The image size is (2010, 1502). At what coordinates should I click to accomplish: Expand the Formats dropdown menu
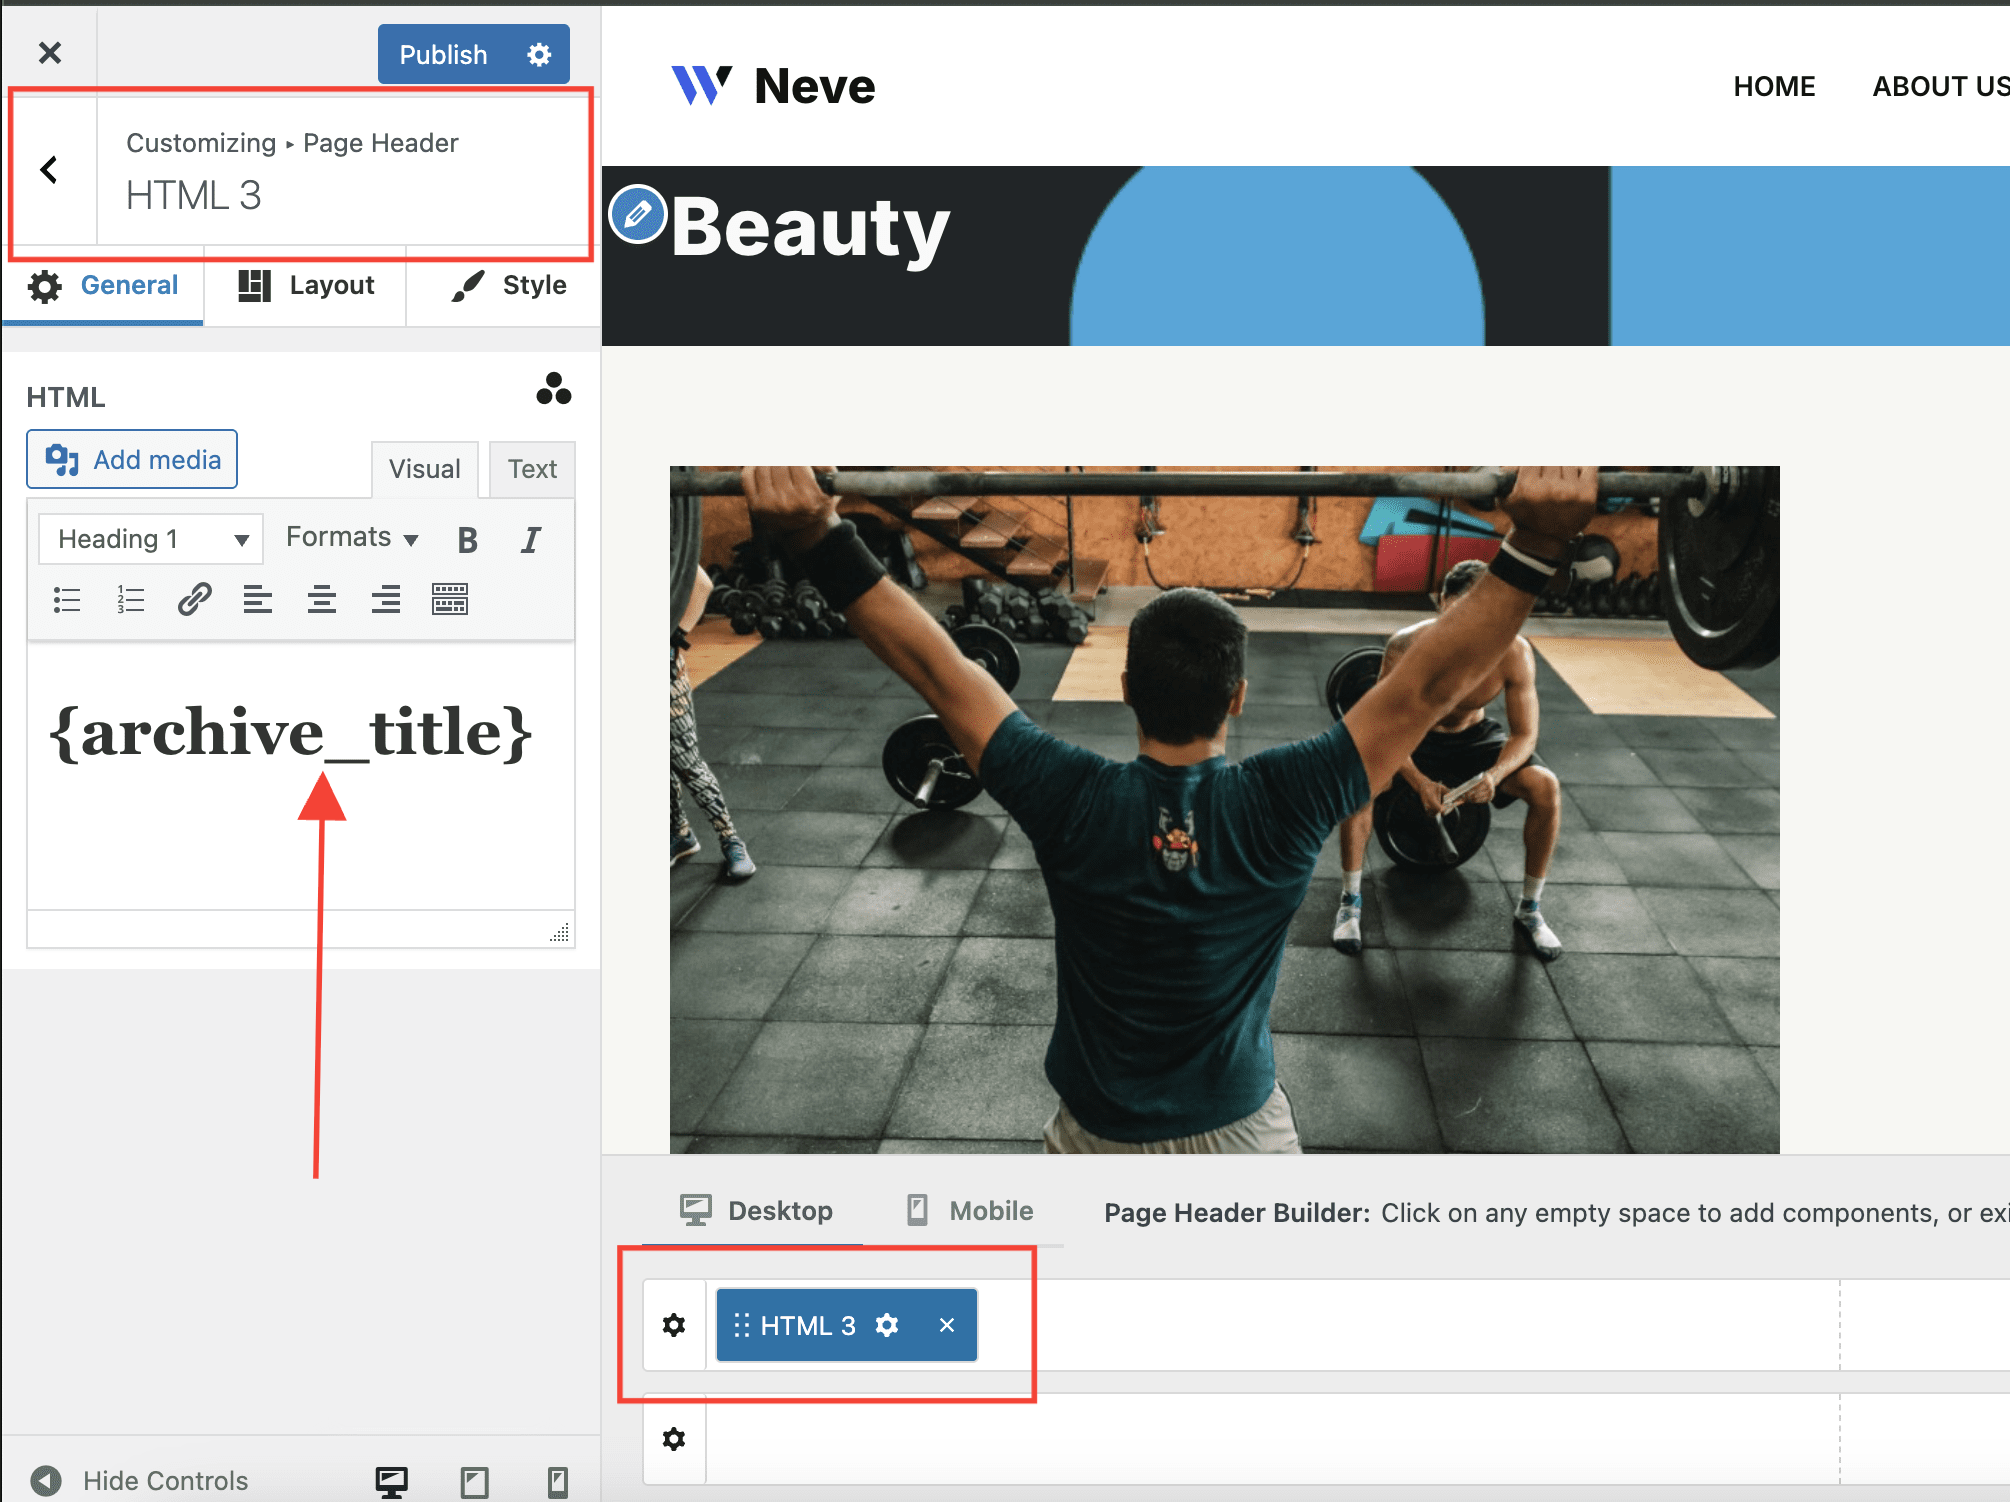coord(352,538)
